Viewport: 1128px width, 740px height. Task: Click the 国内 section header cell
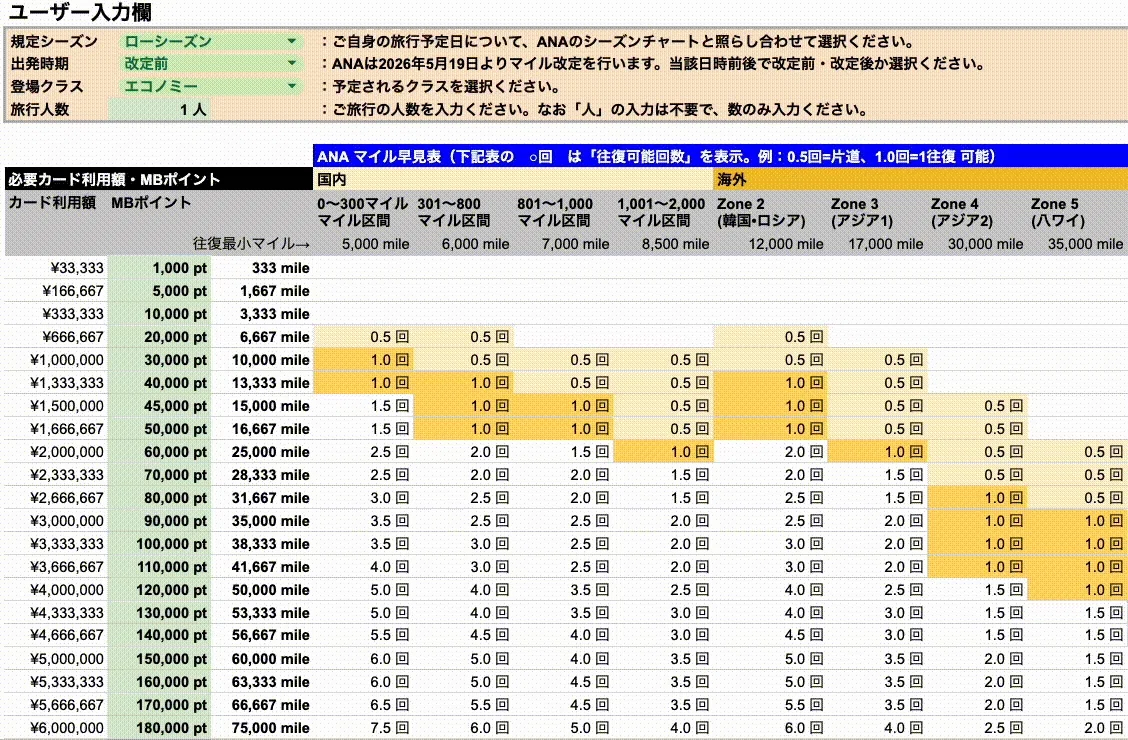[513, 179]
